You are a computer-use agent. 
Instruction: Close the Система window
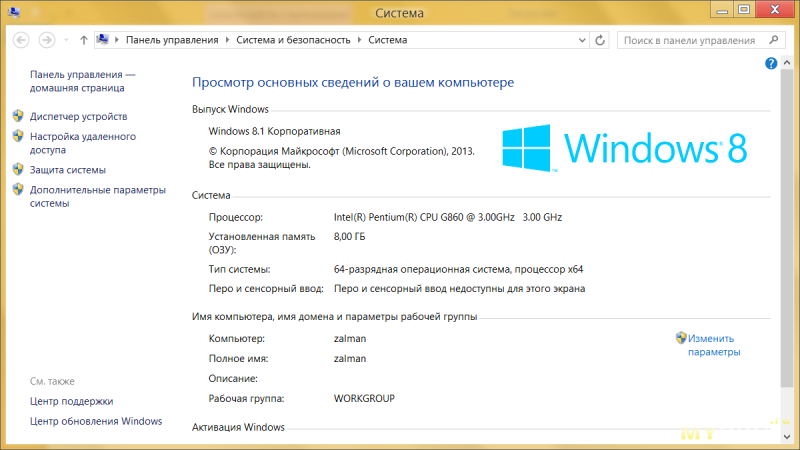click(774, 10)
